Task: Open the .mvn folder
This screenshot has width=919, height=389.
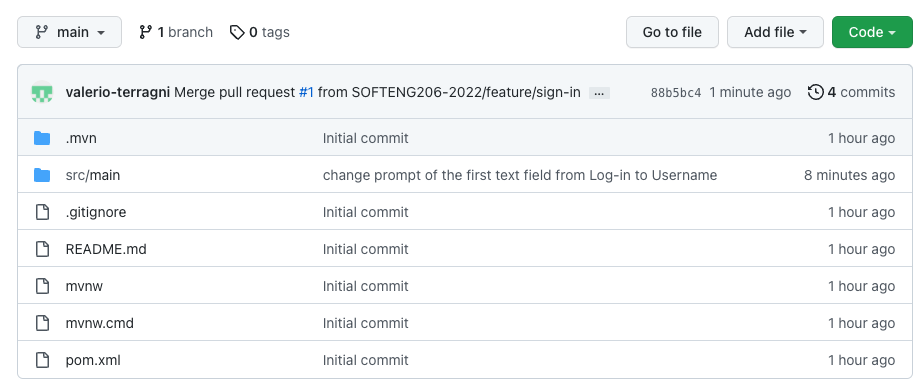Action: click(81, 138)
